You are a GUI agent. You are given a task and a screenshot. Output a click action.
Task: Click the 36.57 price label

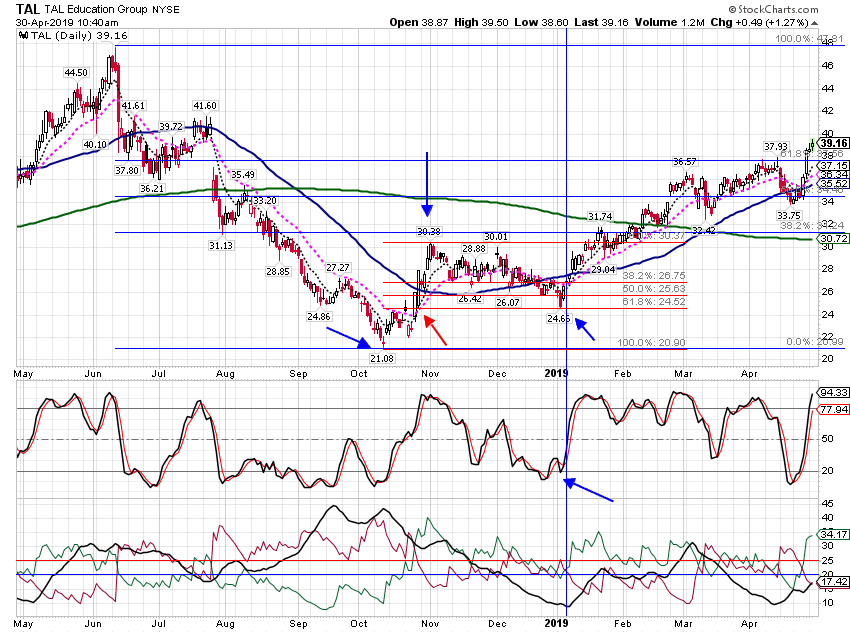click(685, 162)
